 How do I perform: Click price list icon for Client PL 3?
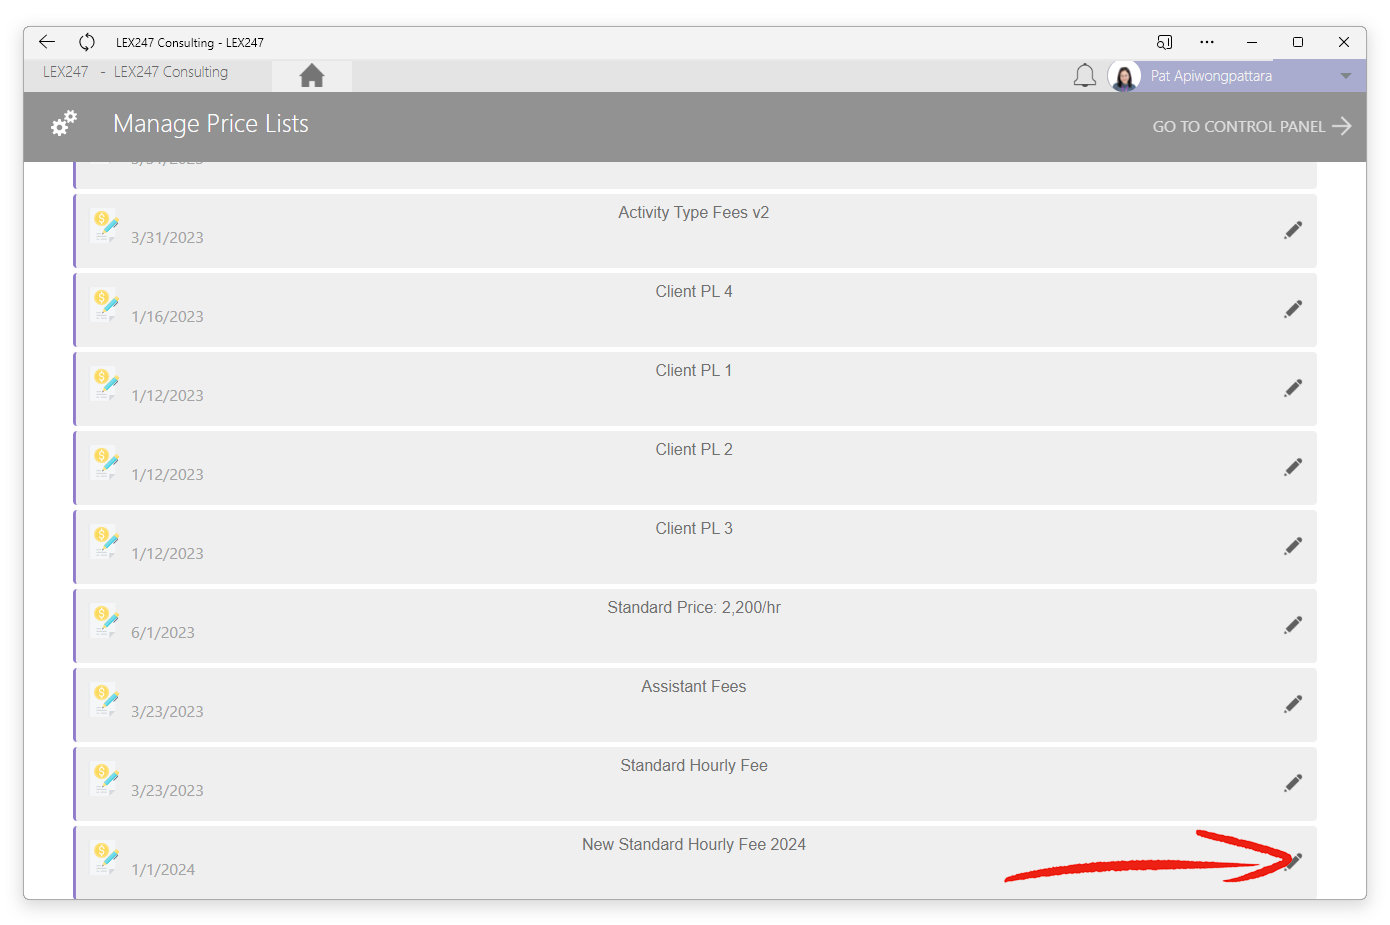(x=104, y=541)
